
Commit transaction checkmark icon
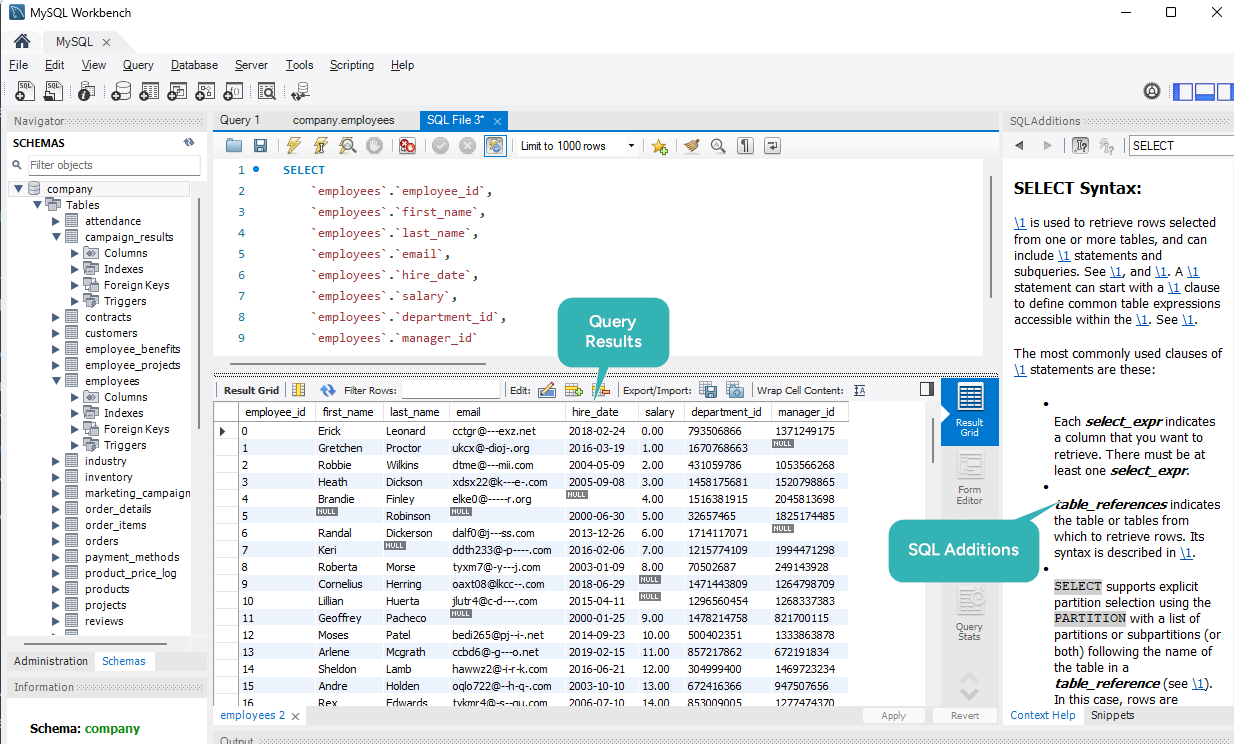(440, 146)
